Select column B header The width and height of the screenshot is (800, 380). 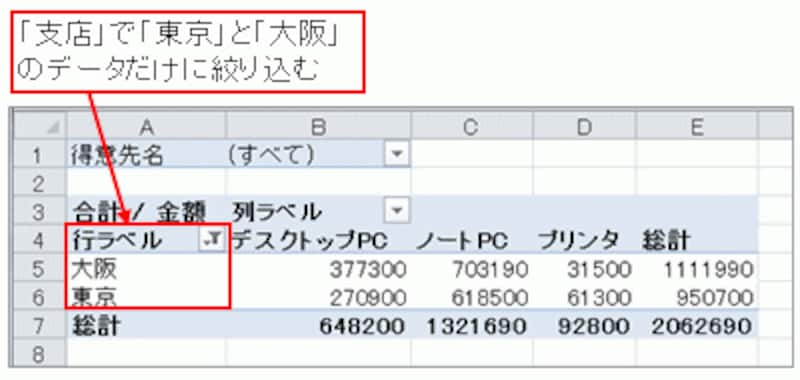(318, 126)
